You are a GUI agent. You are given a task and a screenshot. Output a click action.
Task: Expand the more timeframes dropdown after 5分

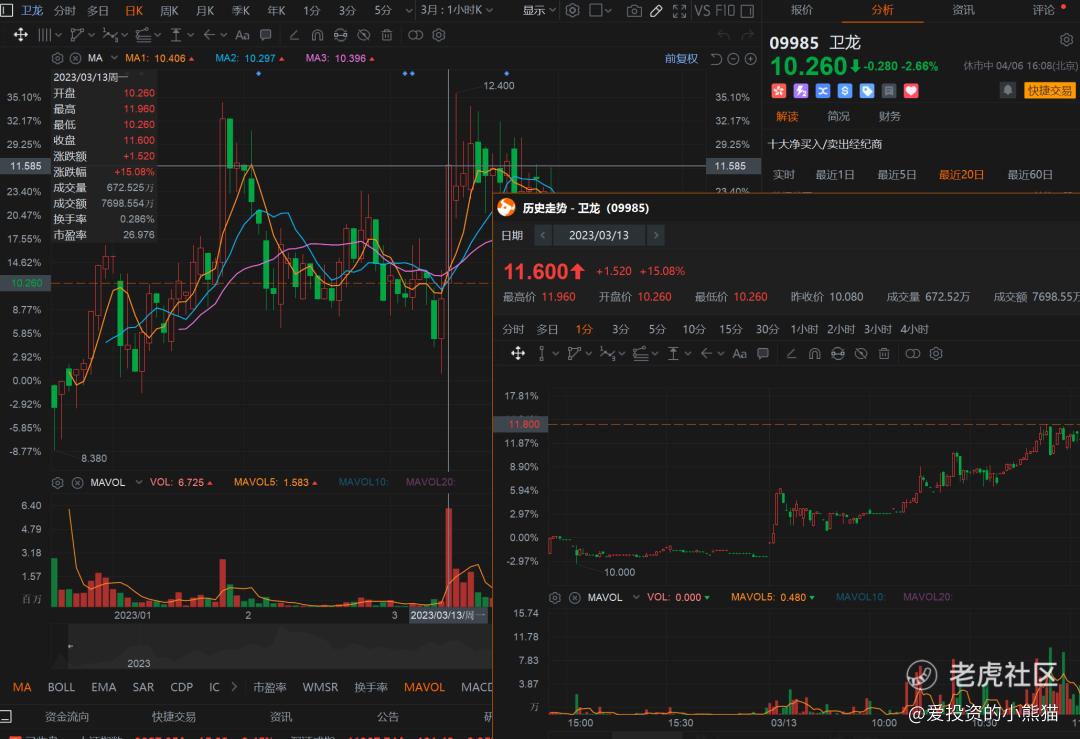(409, 10)
